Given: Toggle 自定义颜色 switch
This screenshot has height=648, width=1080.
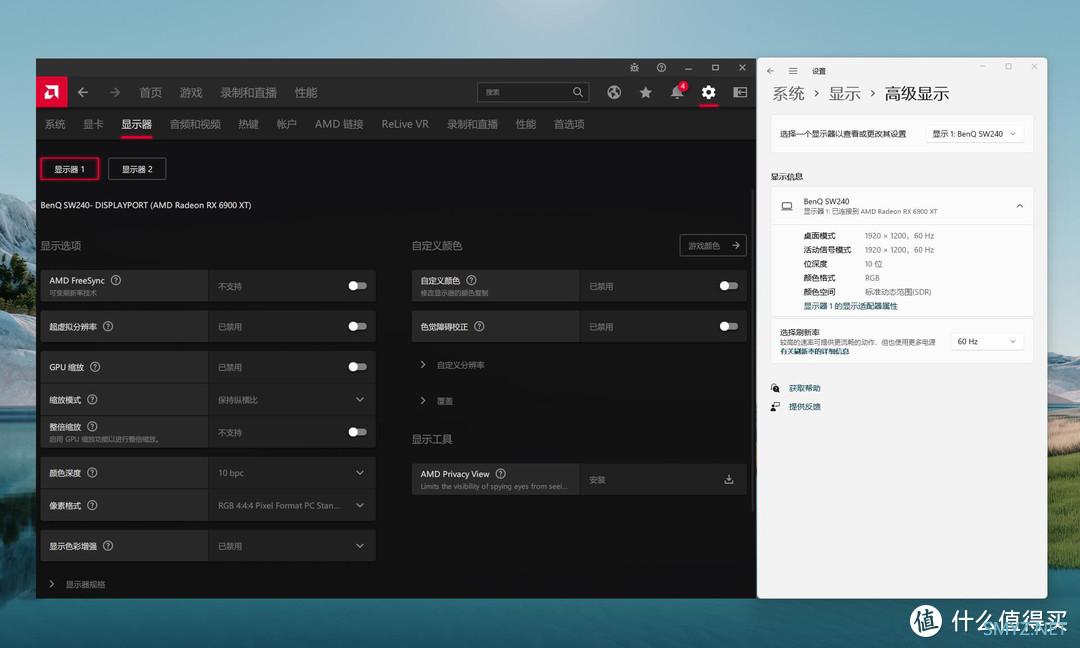Looking at the screenshot, I should (729, 286).
